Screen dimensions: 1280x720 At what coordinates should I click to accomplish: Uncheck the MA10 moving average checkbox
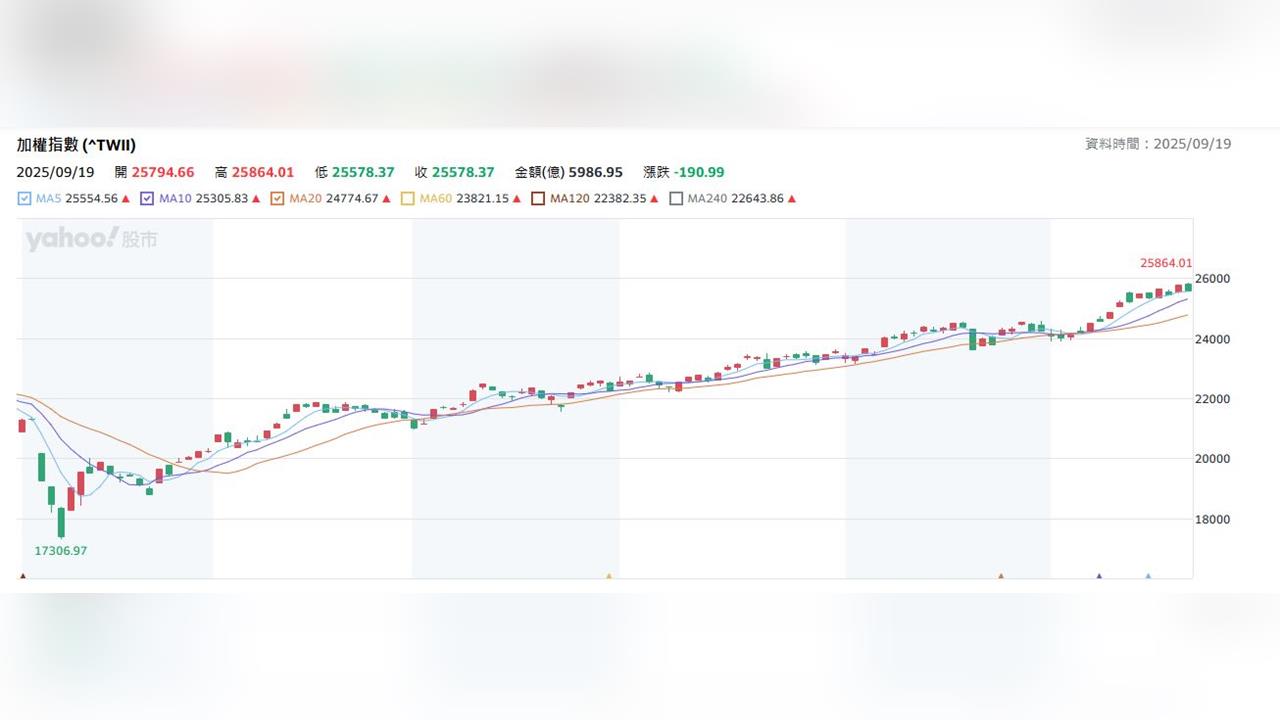pyautogui.click(x=147, y=198)
